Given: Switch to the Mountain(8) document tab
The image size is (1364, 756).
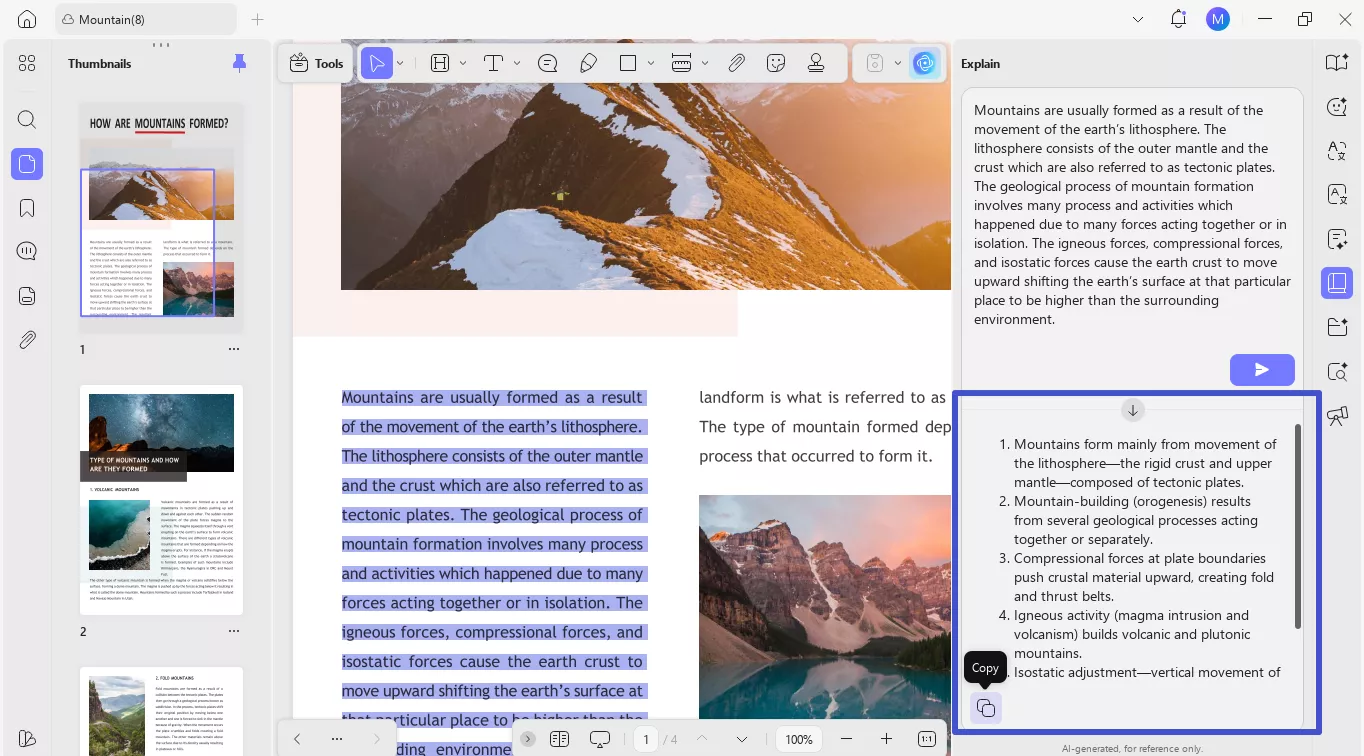Looking at the screenshot, I should pos(138,18).
